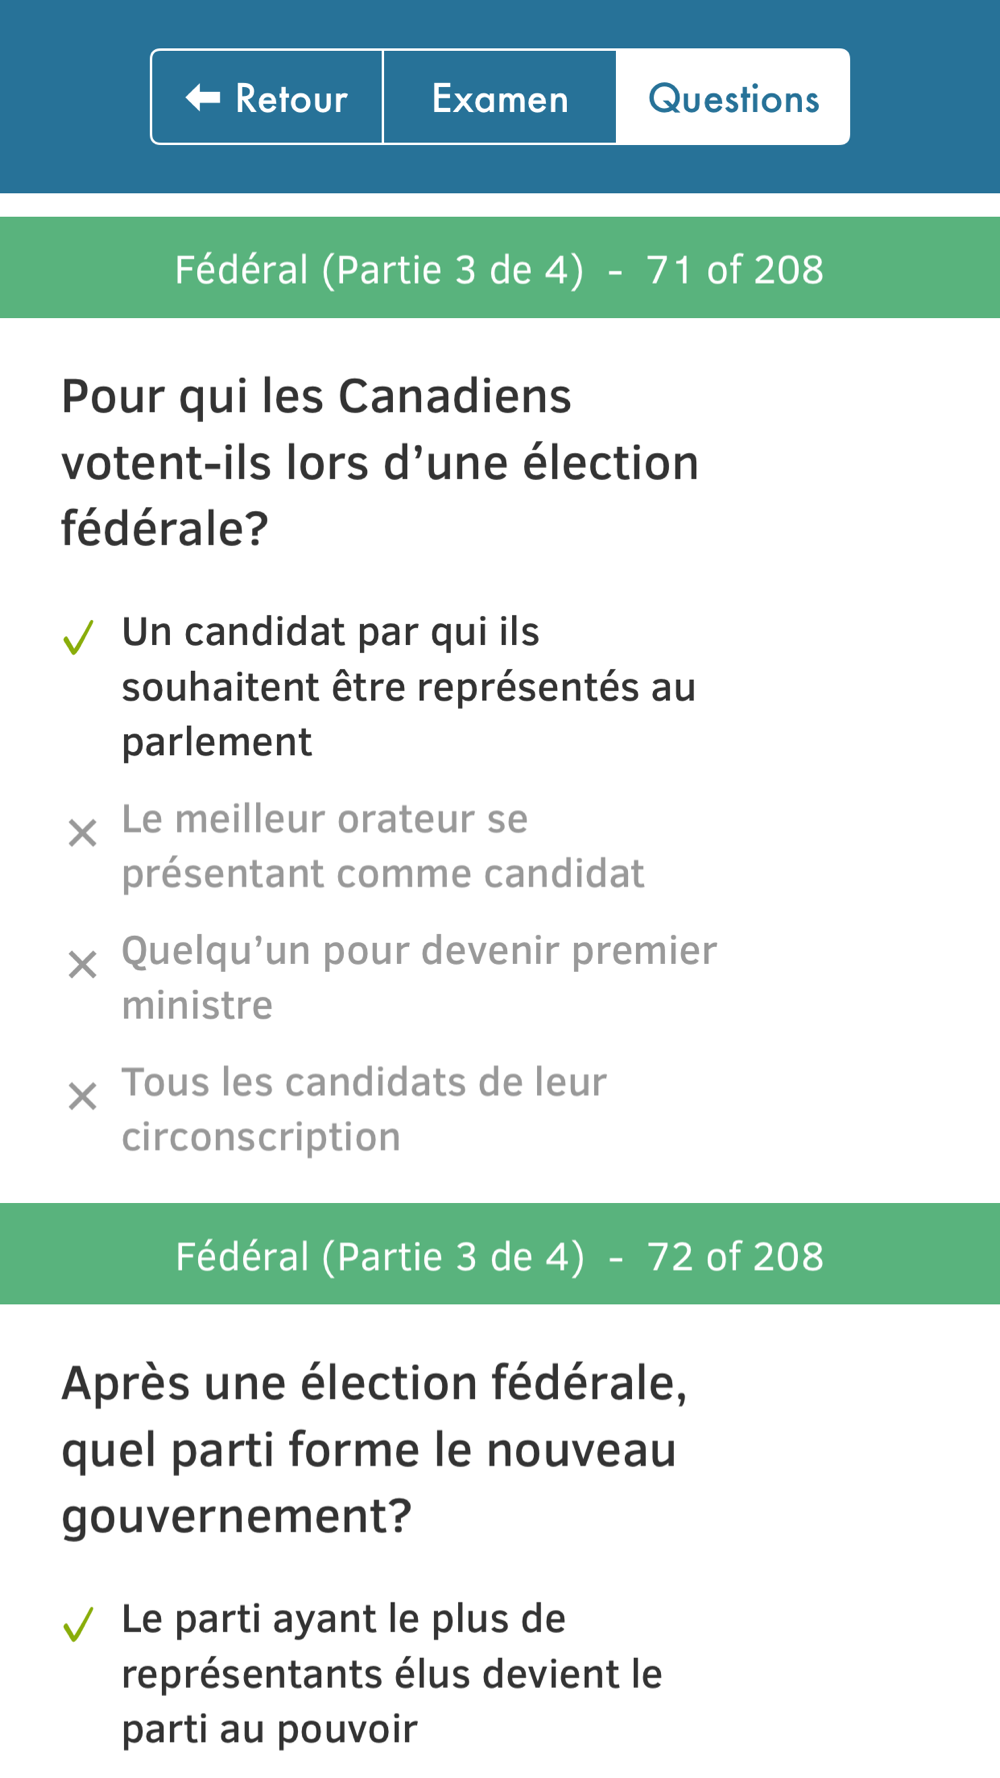Tap question 'Après une élection fédérale'

pos(373,1449)
